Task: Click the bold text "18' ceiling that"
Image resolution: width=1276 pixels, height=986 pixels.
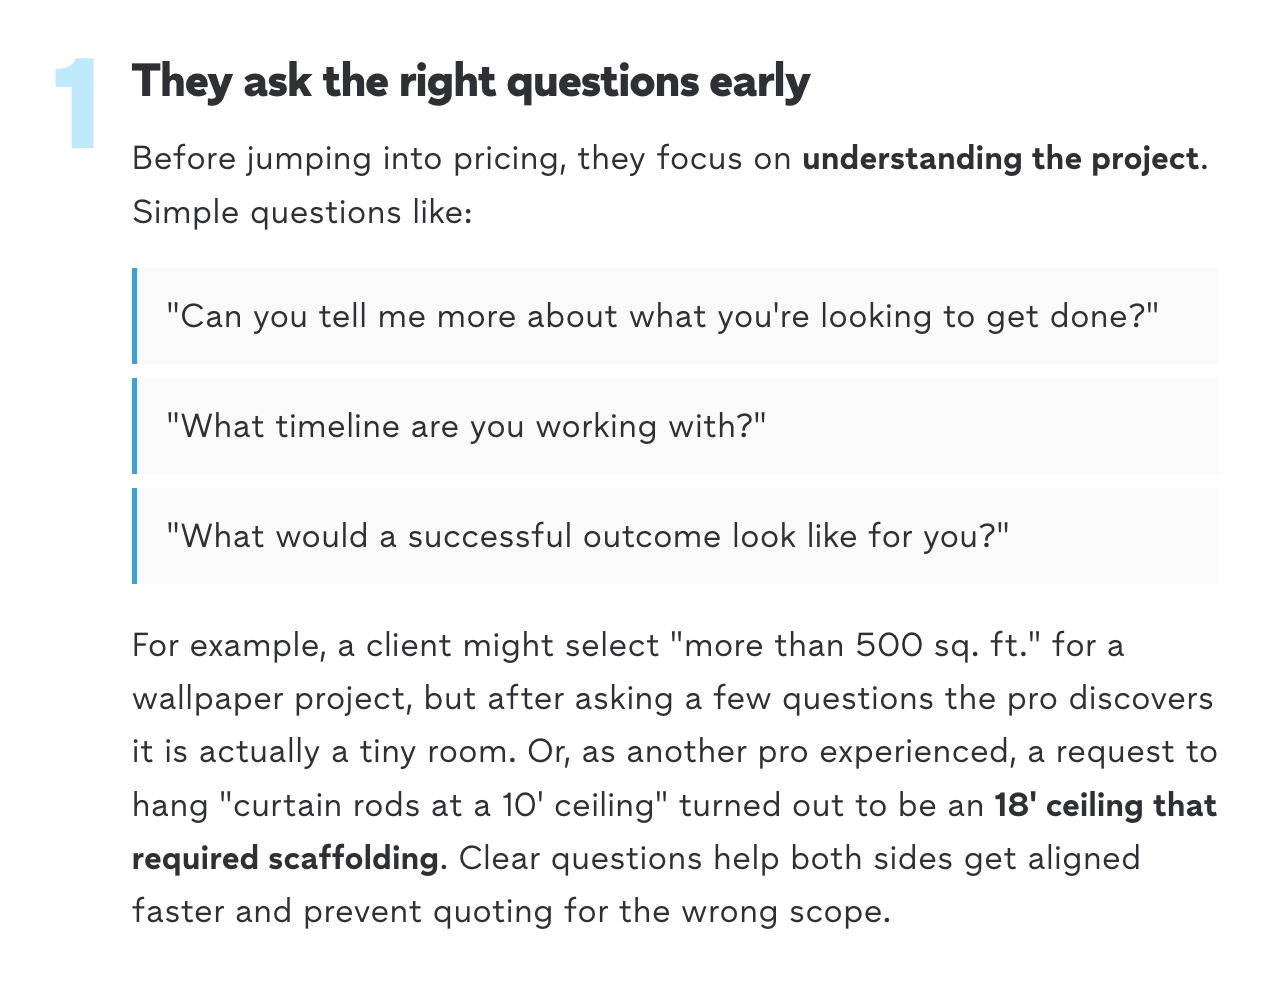Action: coord(1105,805)
